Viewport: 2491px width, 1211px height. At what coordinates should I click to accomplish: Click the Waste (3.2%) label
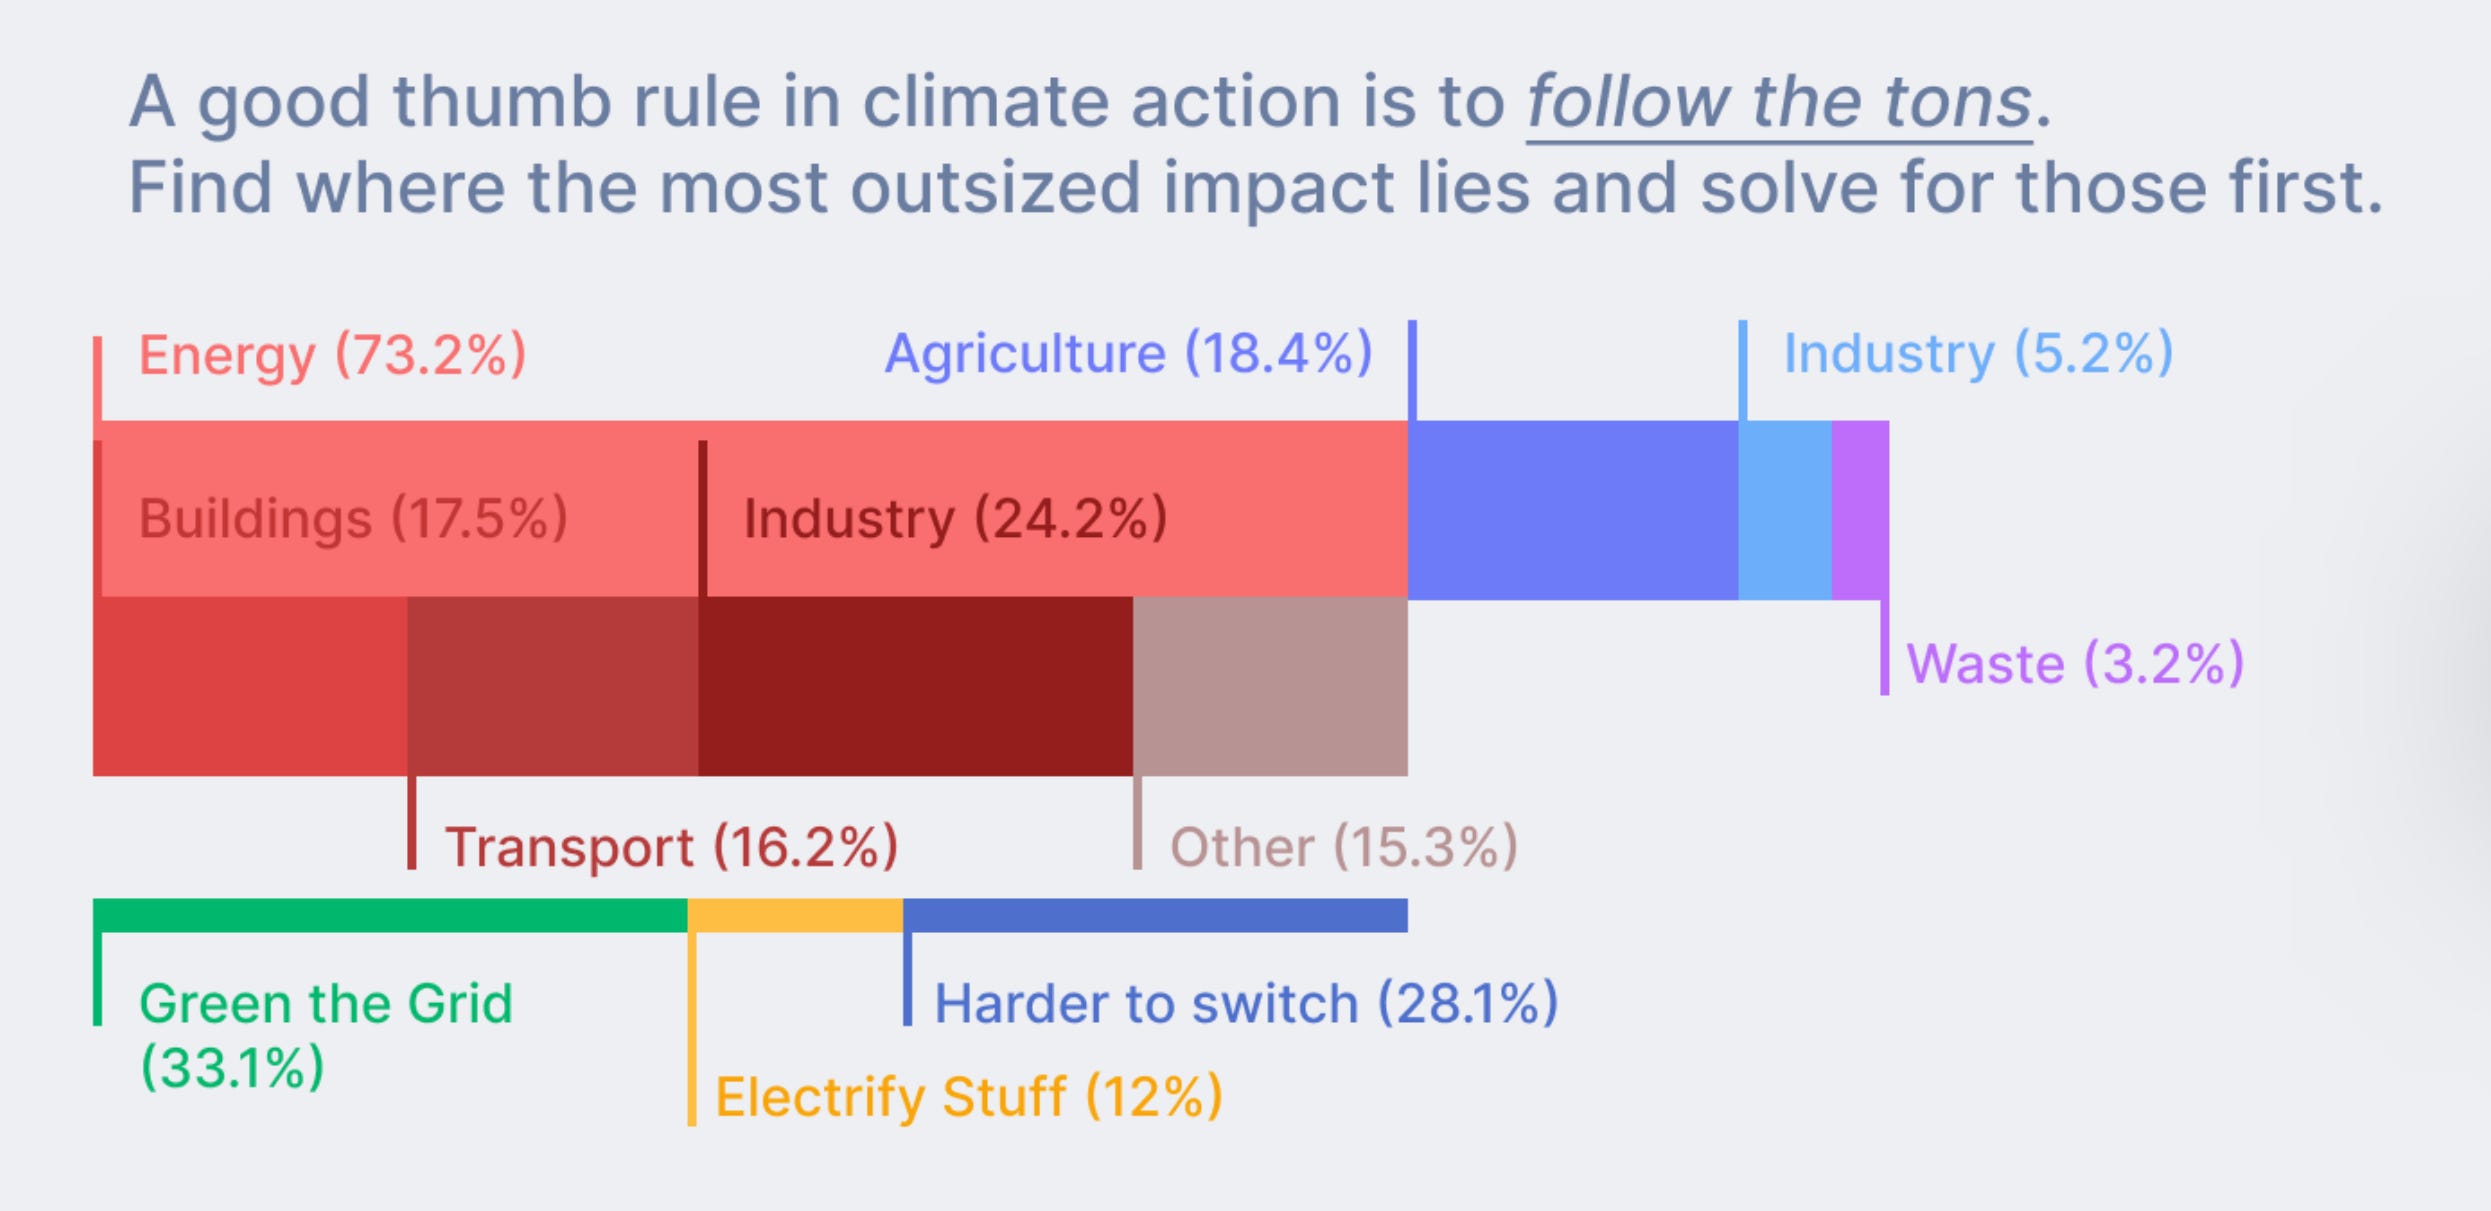pyautogui.click(x=2075, y=664)
